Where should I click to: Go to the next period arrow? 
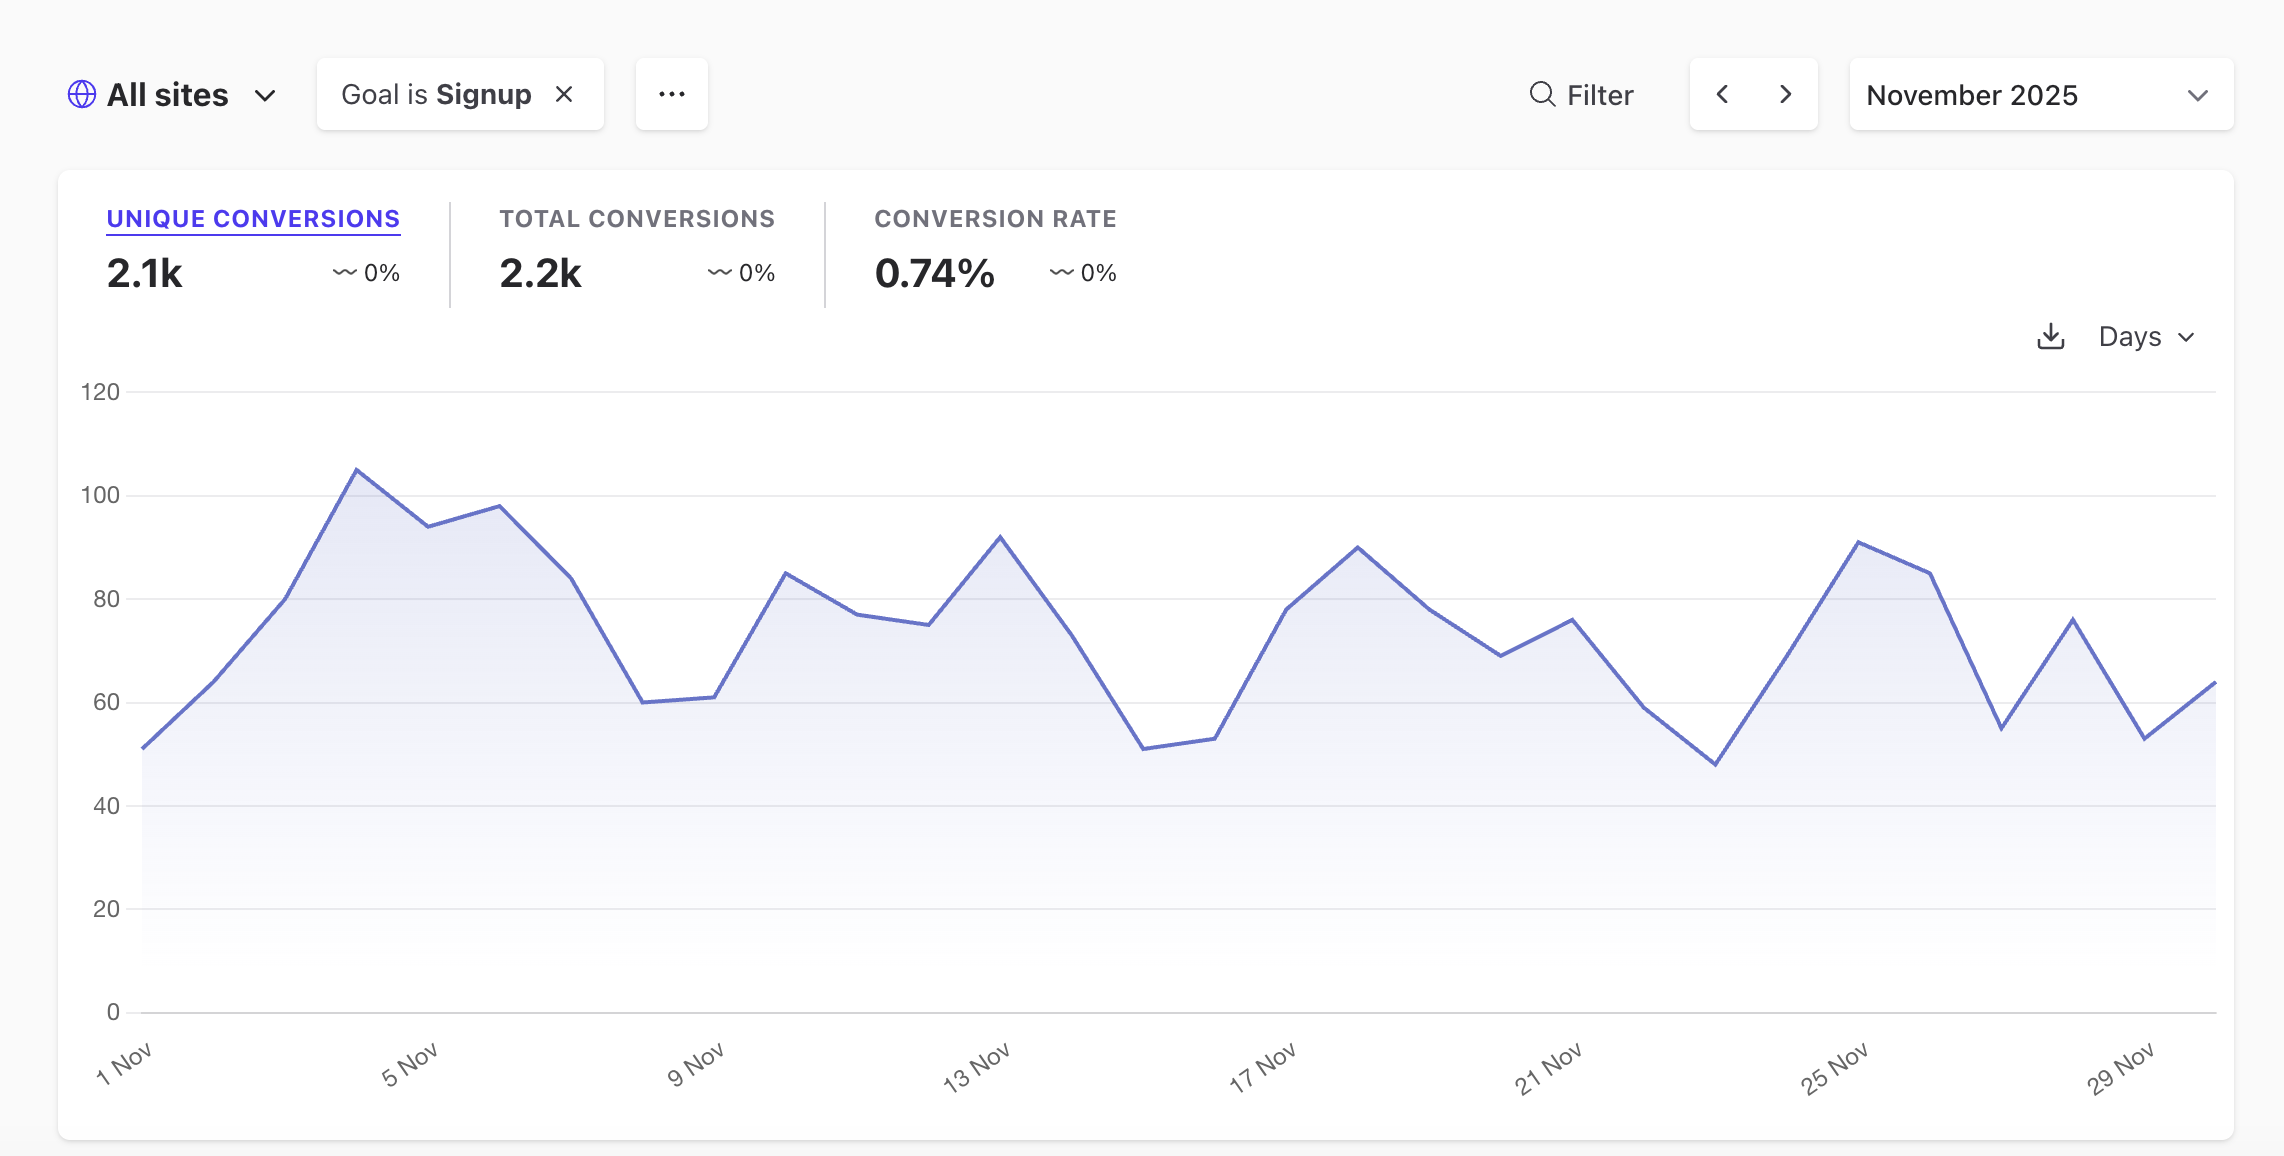1785,94
